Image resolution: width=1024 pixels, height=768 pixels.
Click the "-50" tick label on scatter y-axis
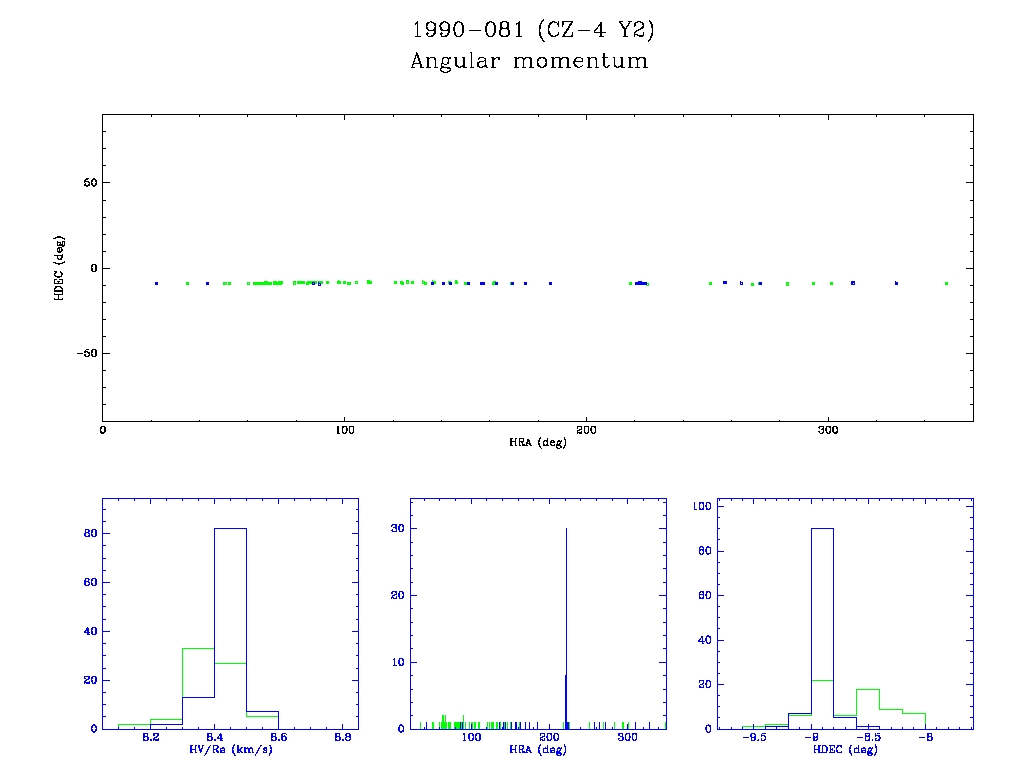pyautogui.click(x=85, y=353)
